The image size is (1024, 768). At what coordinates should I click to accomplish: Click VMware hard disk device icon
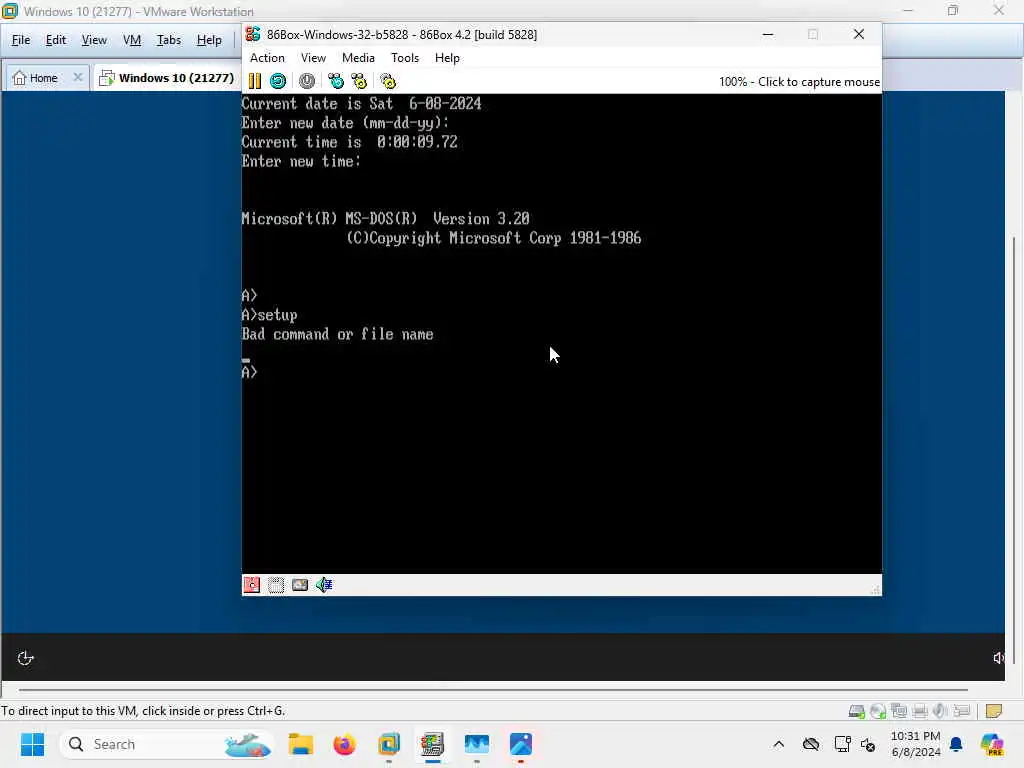point(856,711)
